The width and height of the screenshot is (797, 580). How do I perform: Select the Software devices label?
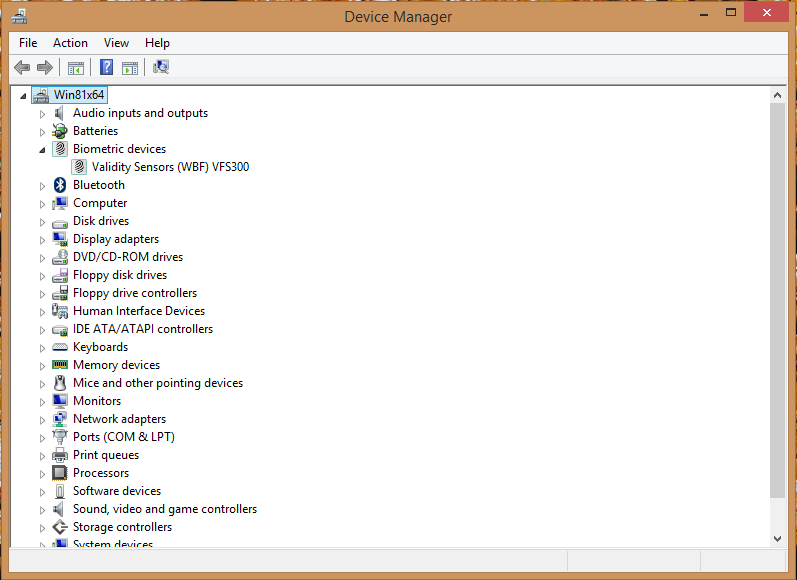[117, 491]
